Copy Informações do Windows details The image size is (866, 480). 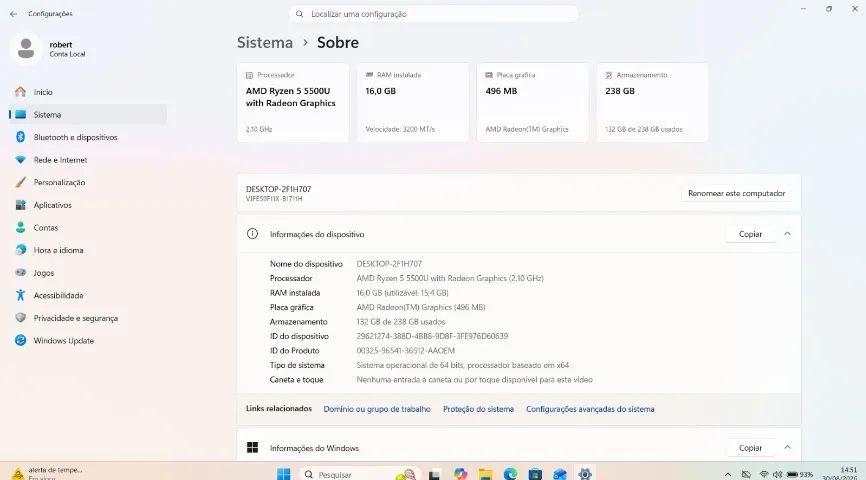pos(751,448)
